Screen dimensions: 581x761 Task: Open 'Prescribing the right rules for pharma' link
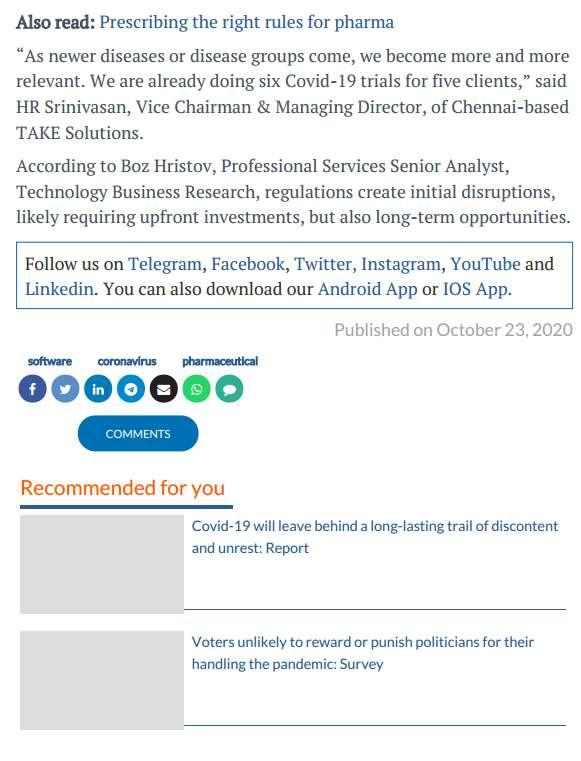(247, 22)
